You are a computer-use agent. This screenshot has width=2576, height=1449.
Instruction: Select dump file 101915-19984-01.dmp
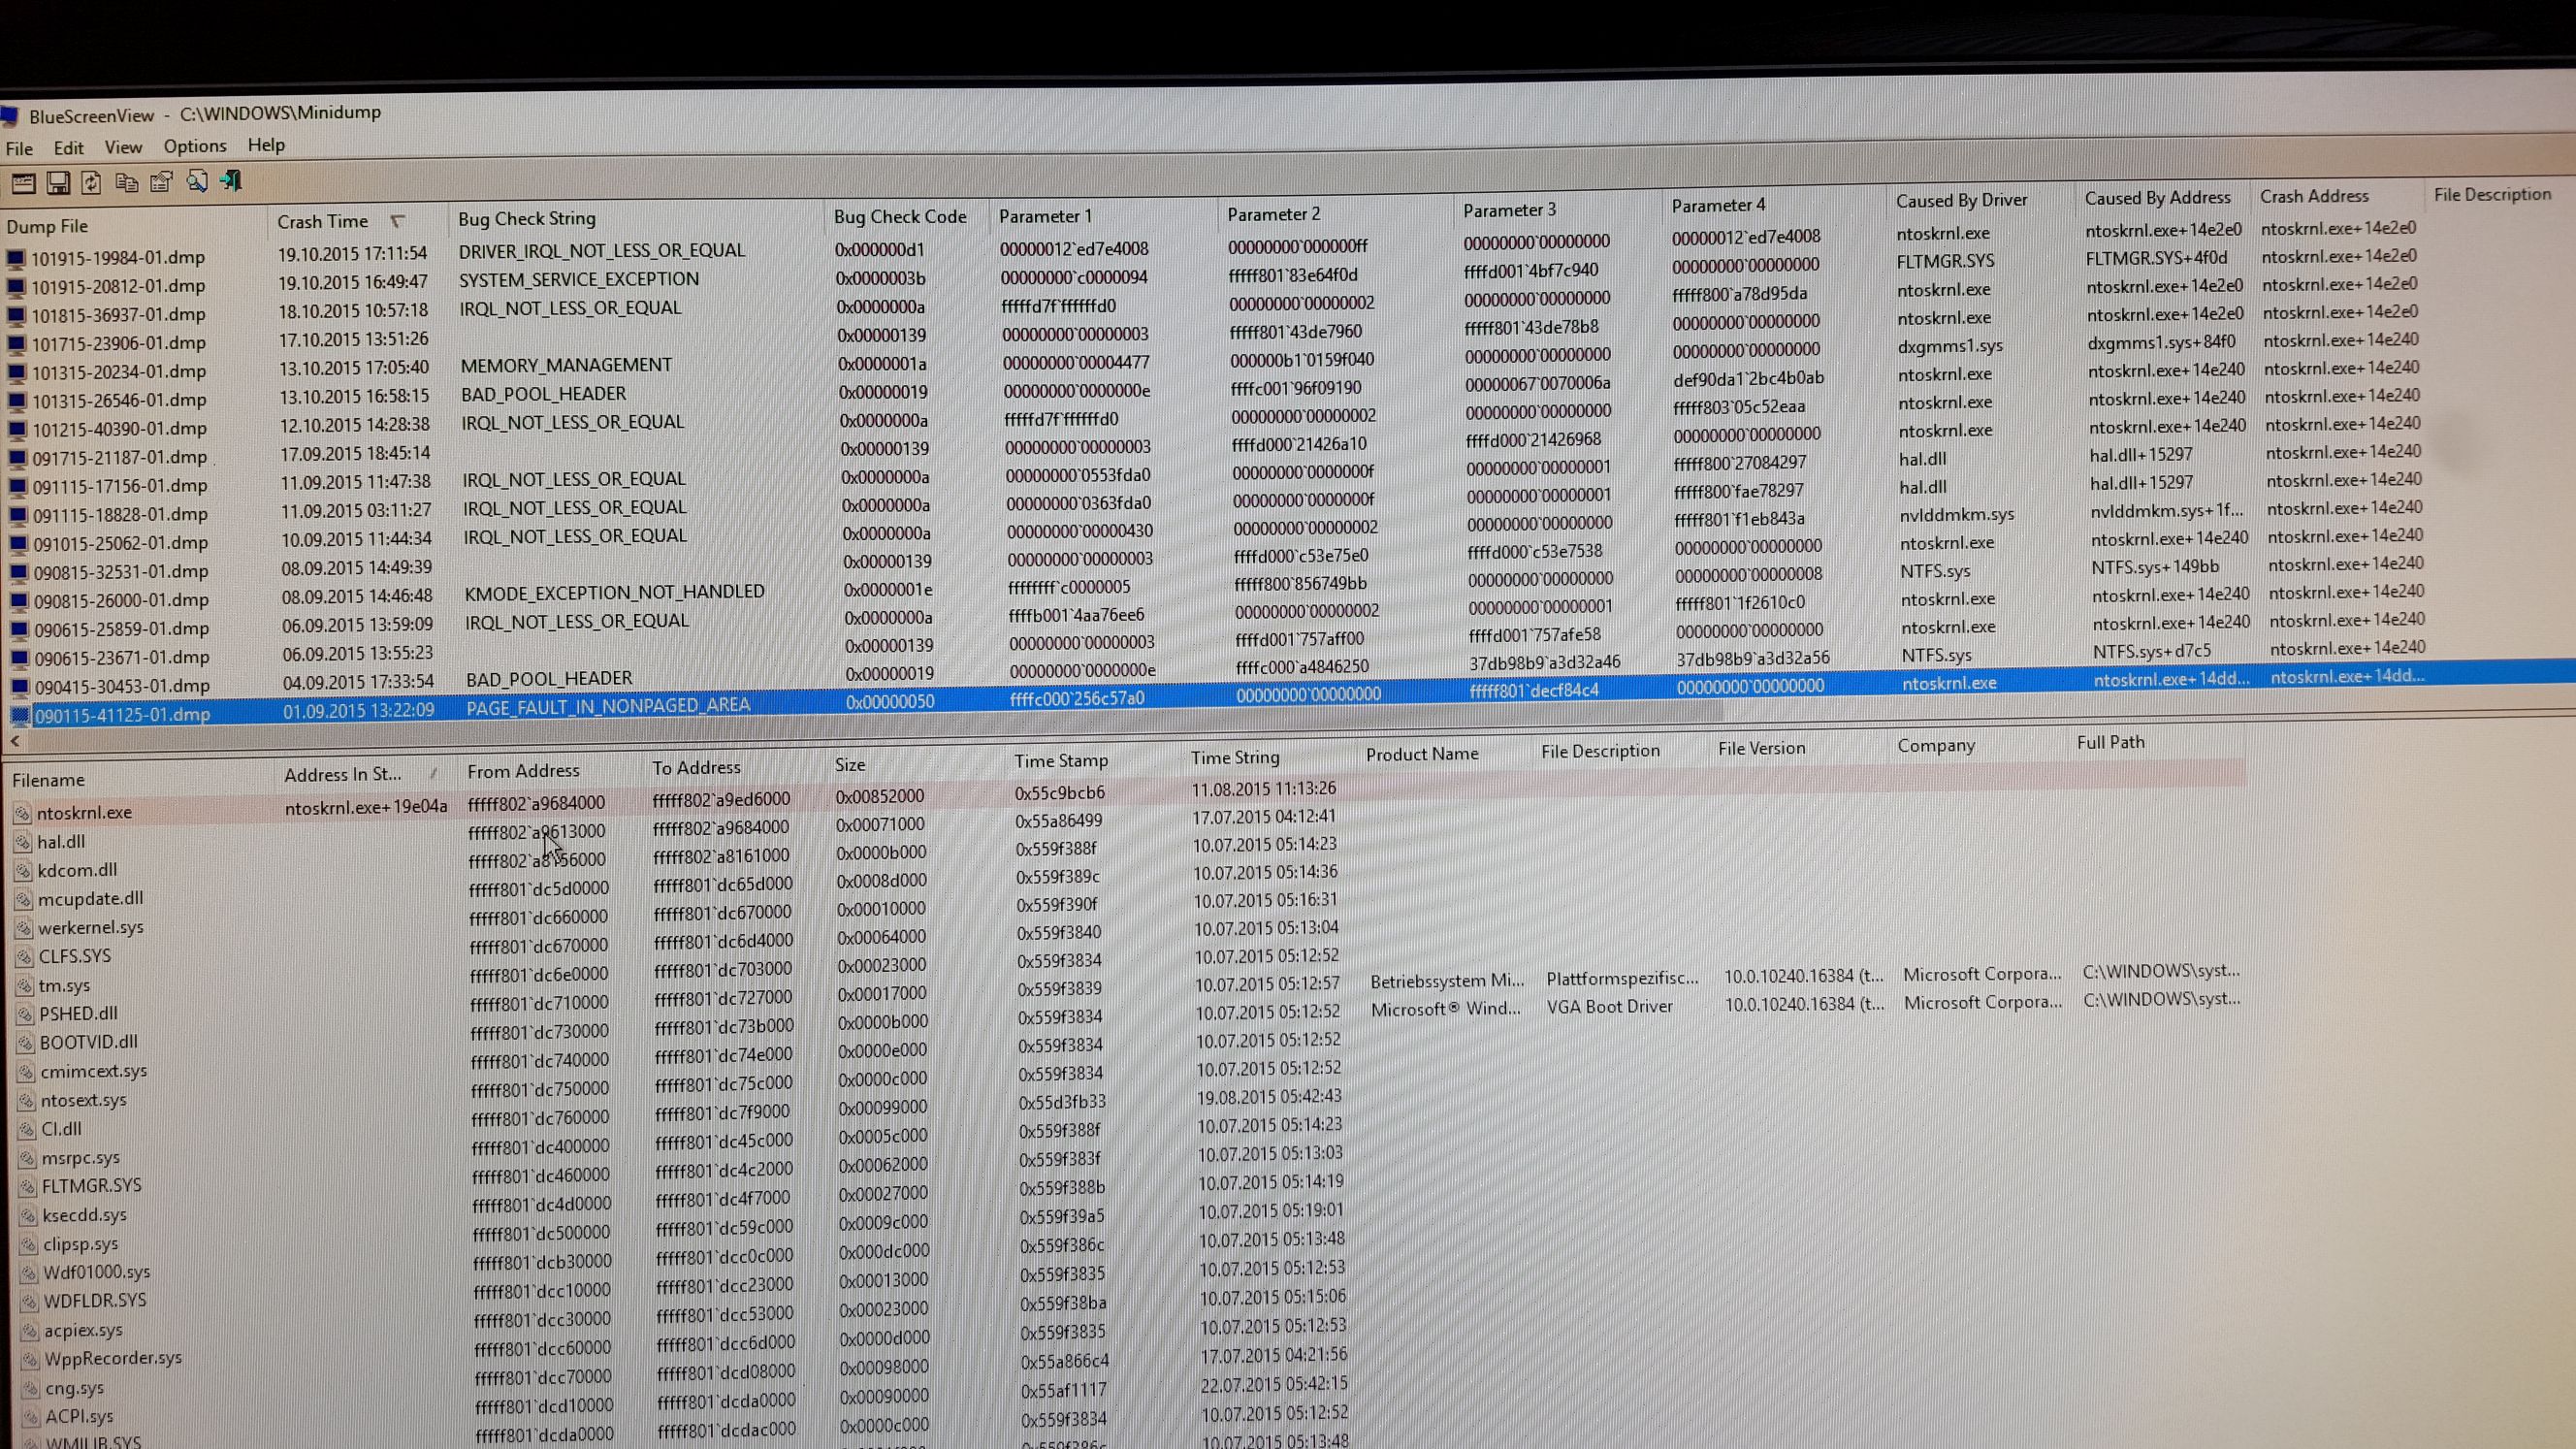(x=117, y=257)
